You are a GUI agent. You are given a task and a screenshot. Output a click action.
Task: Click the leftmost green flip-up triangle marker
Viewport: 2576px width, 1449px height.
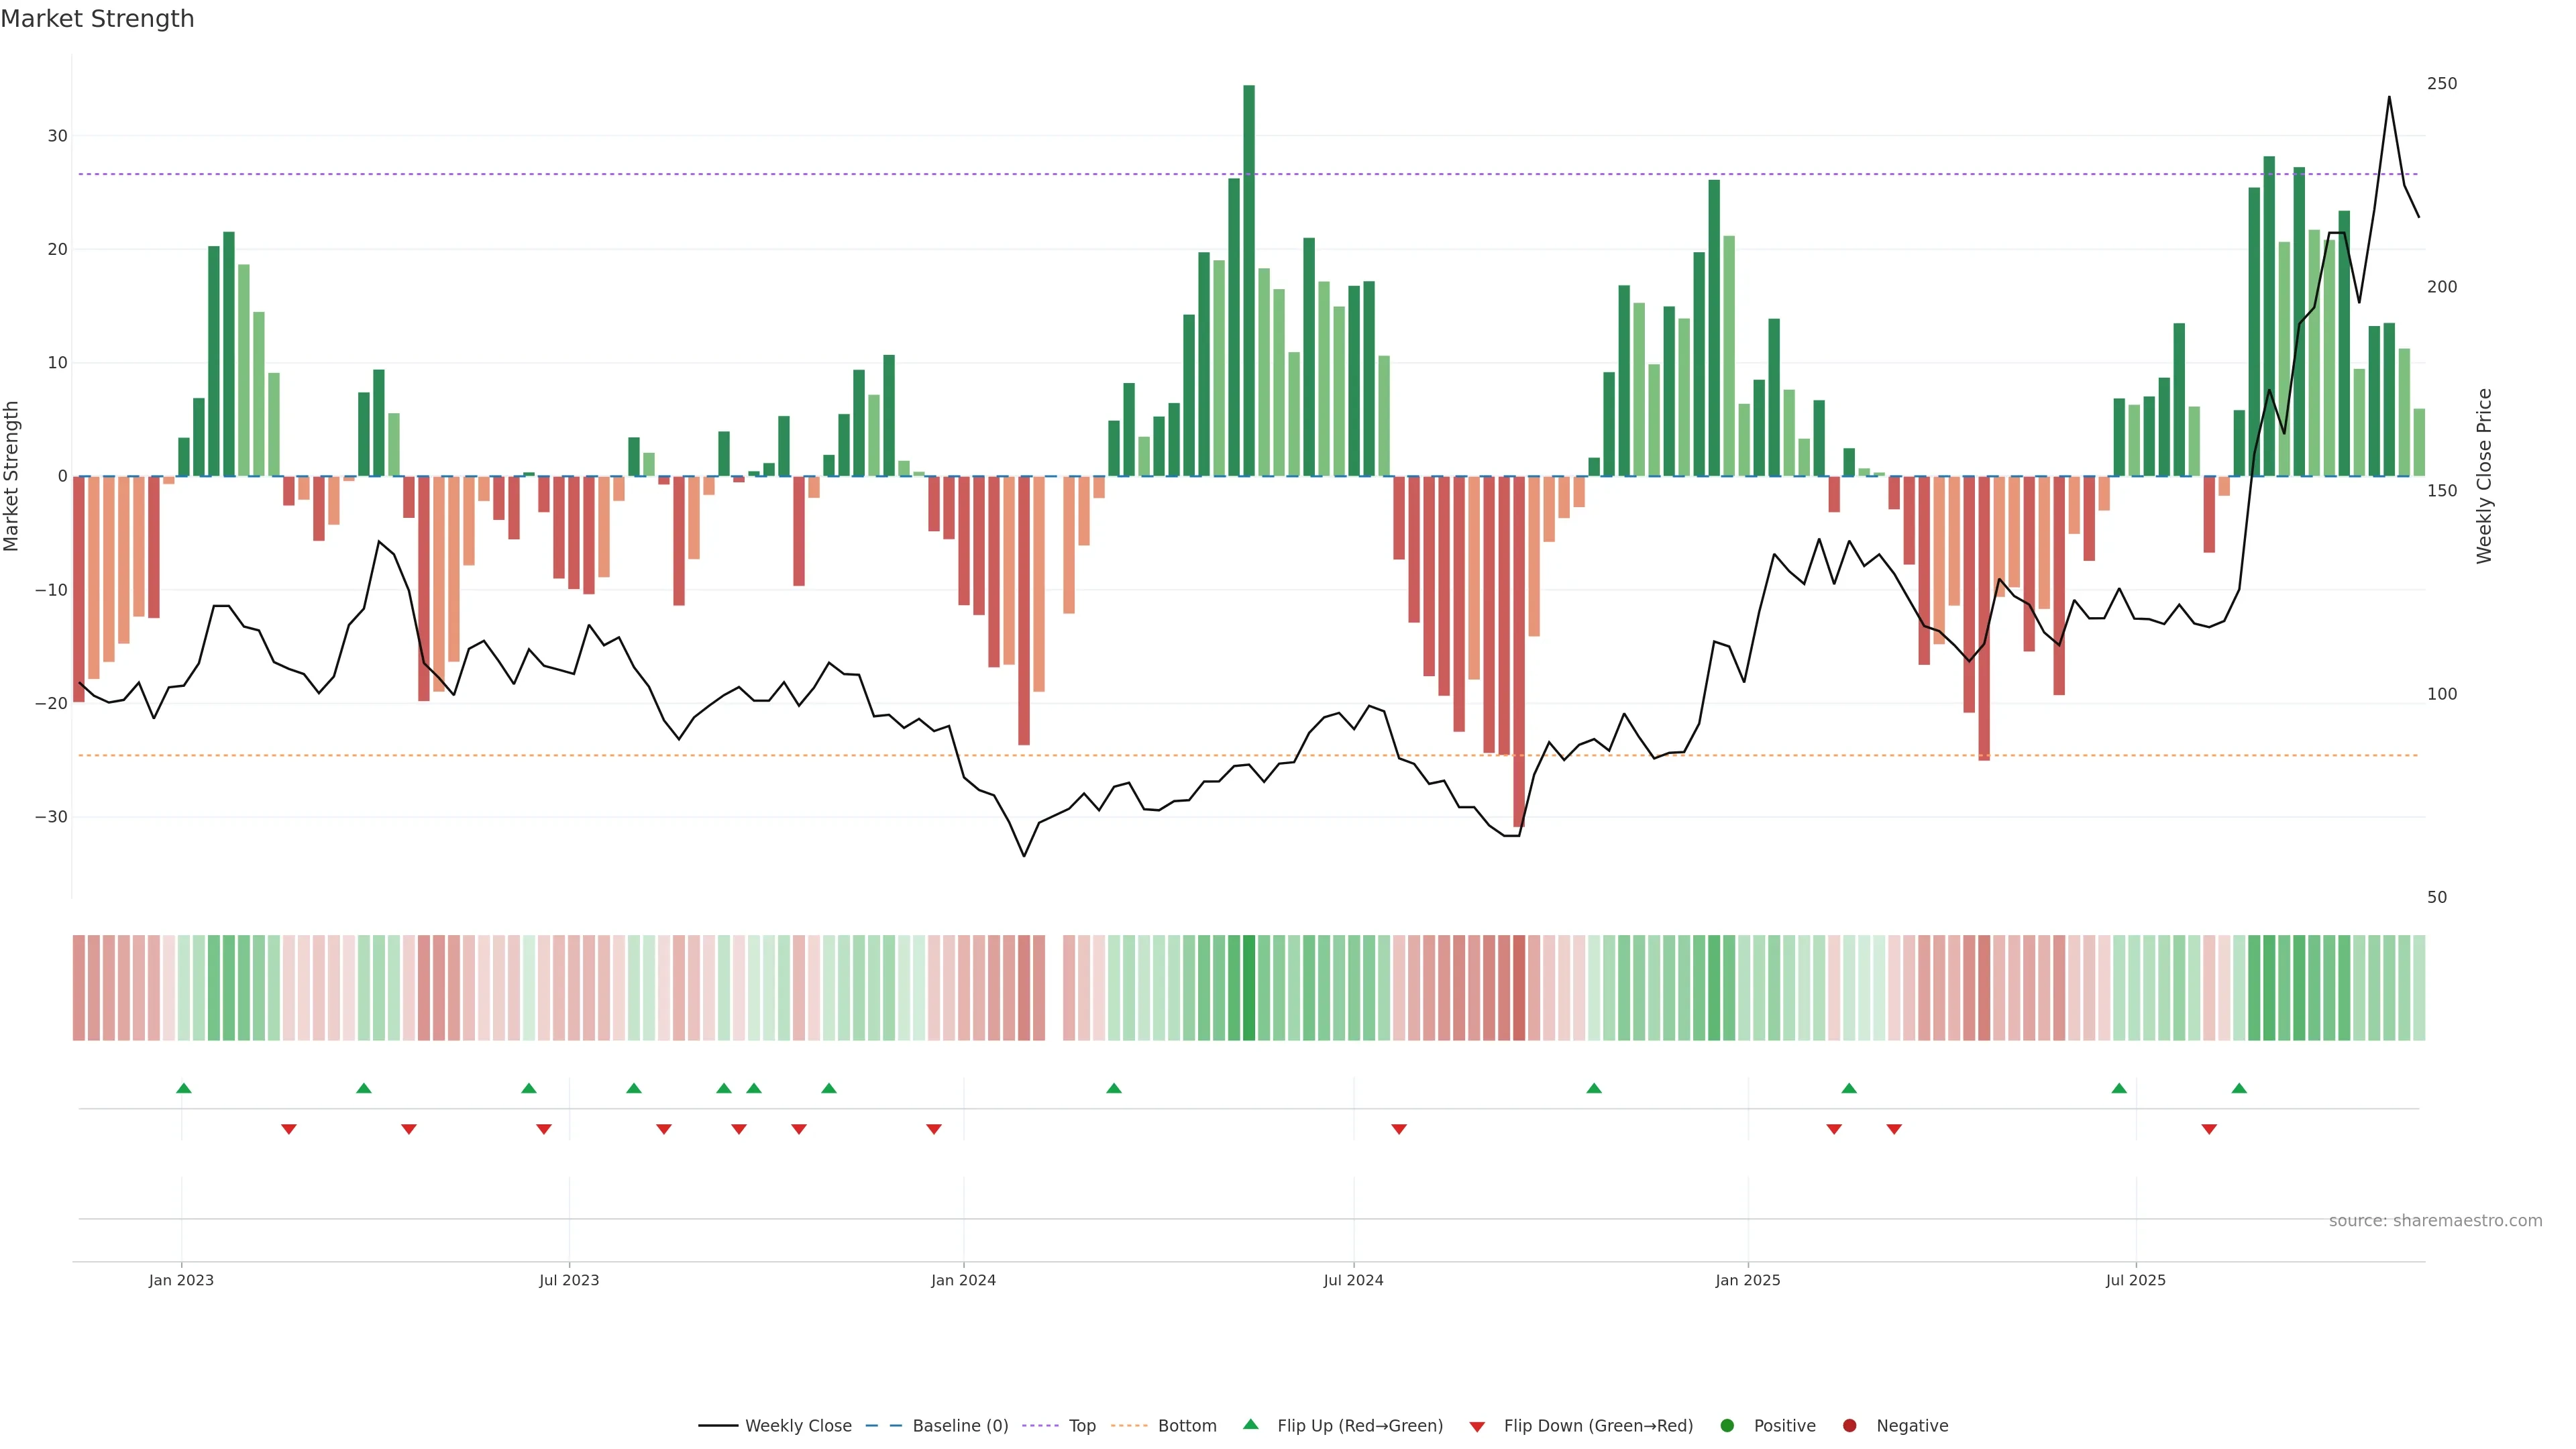(x=184, y=1088)
